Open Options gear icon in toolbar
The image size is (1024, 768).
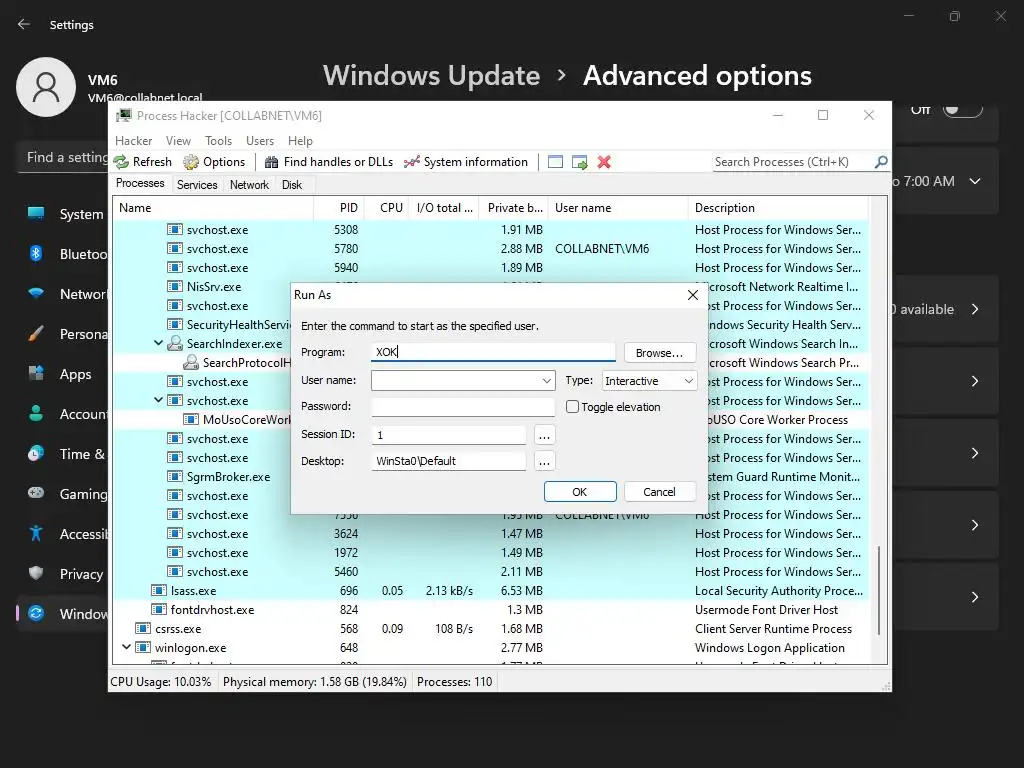pos(191,162)
